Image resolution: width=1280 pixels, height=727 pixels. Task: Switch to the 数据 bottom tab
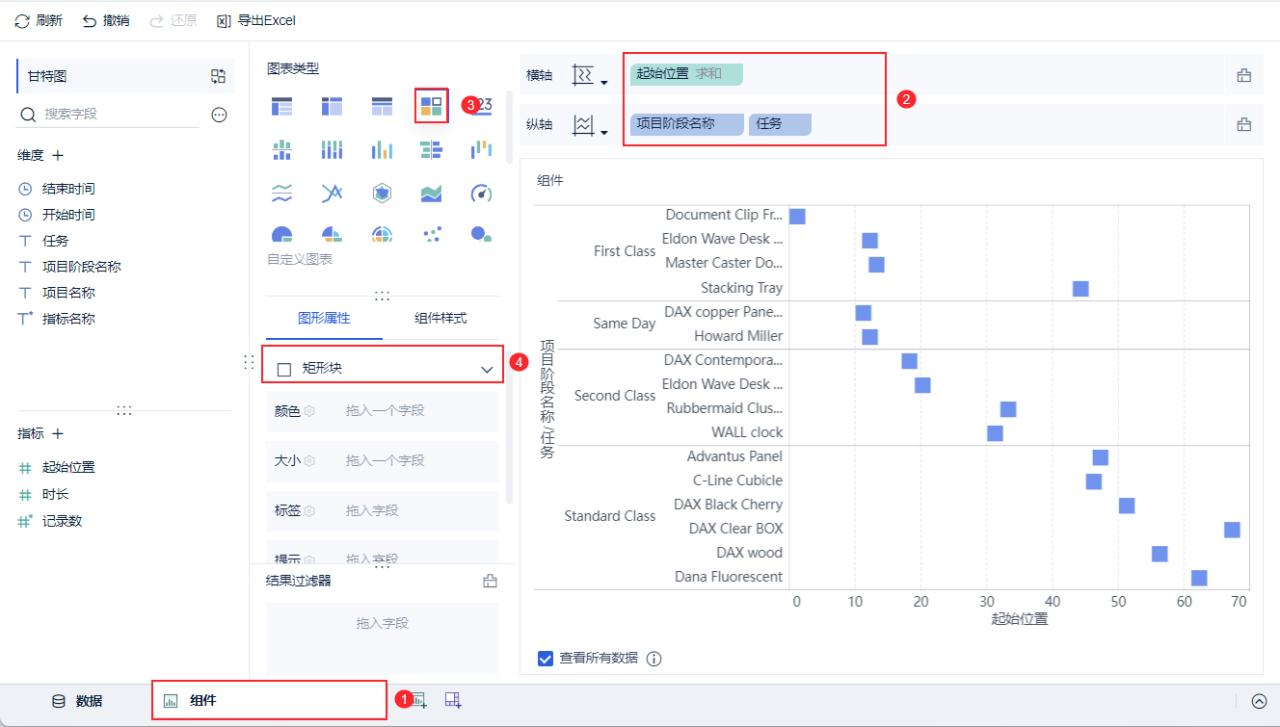click(77, 701)
